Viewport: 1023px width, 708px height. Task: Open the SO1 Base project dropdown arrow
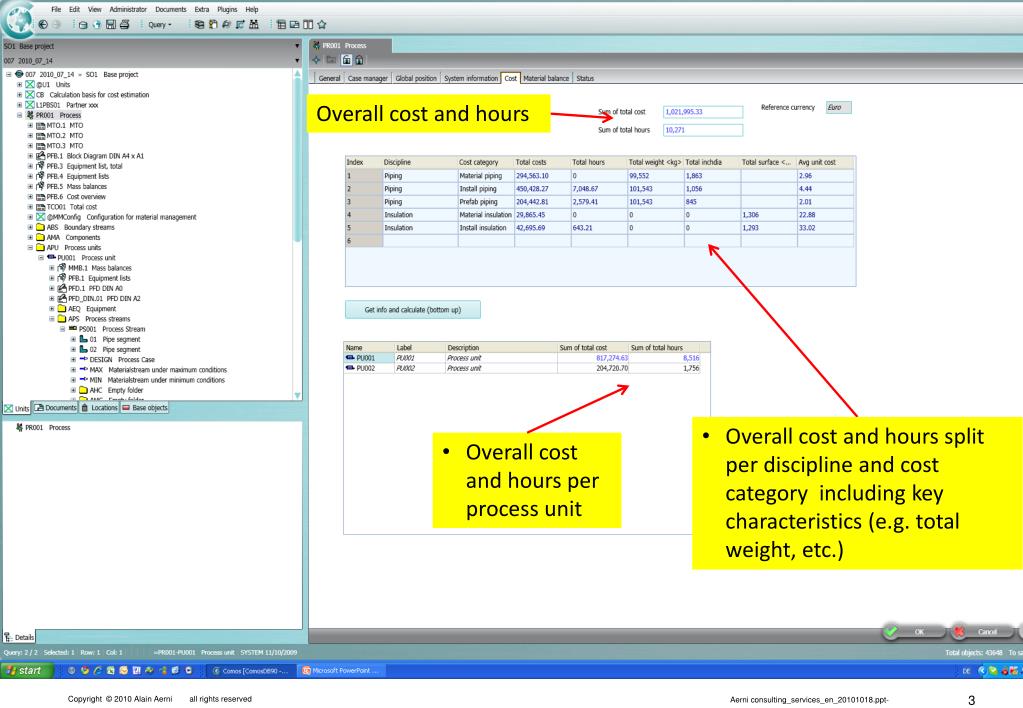298,46
